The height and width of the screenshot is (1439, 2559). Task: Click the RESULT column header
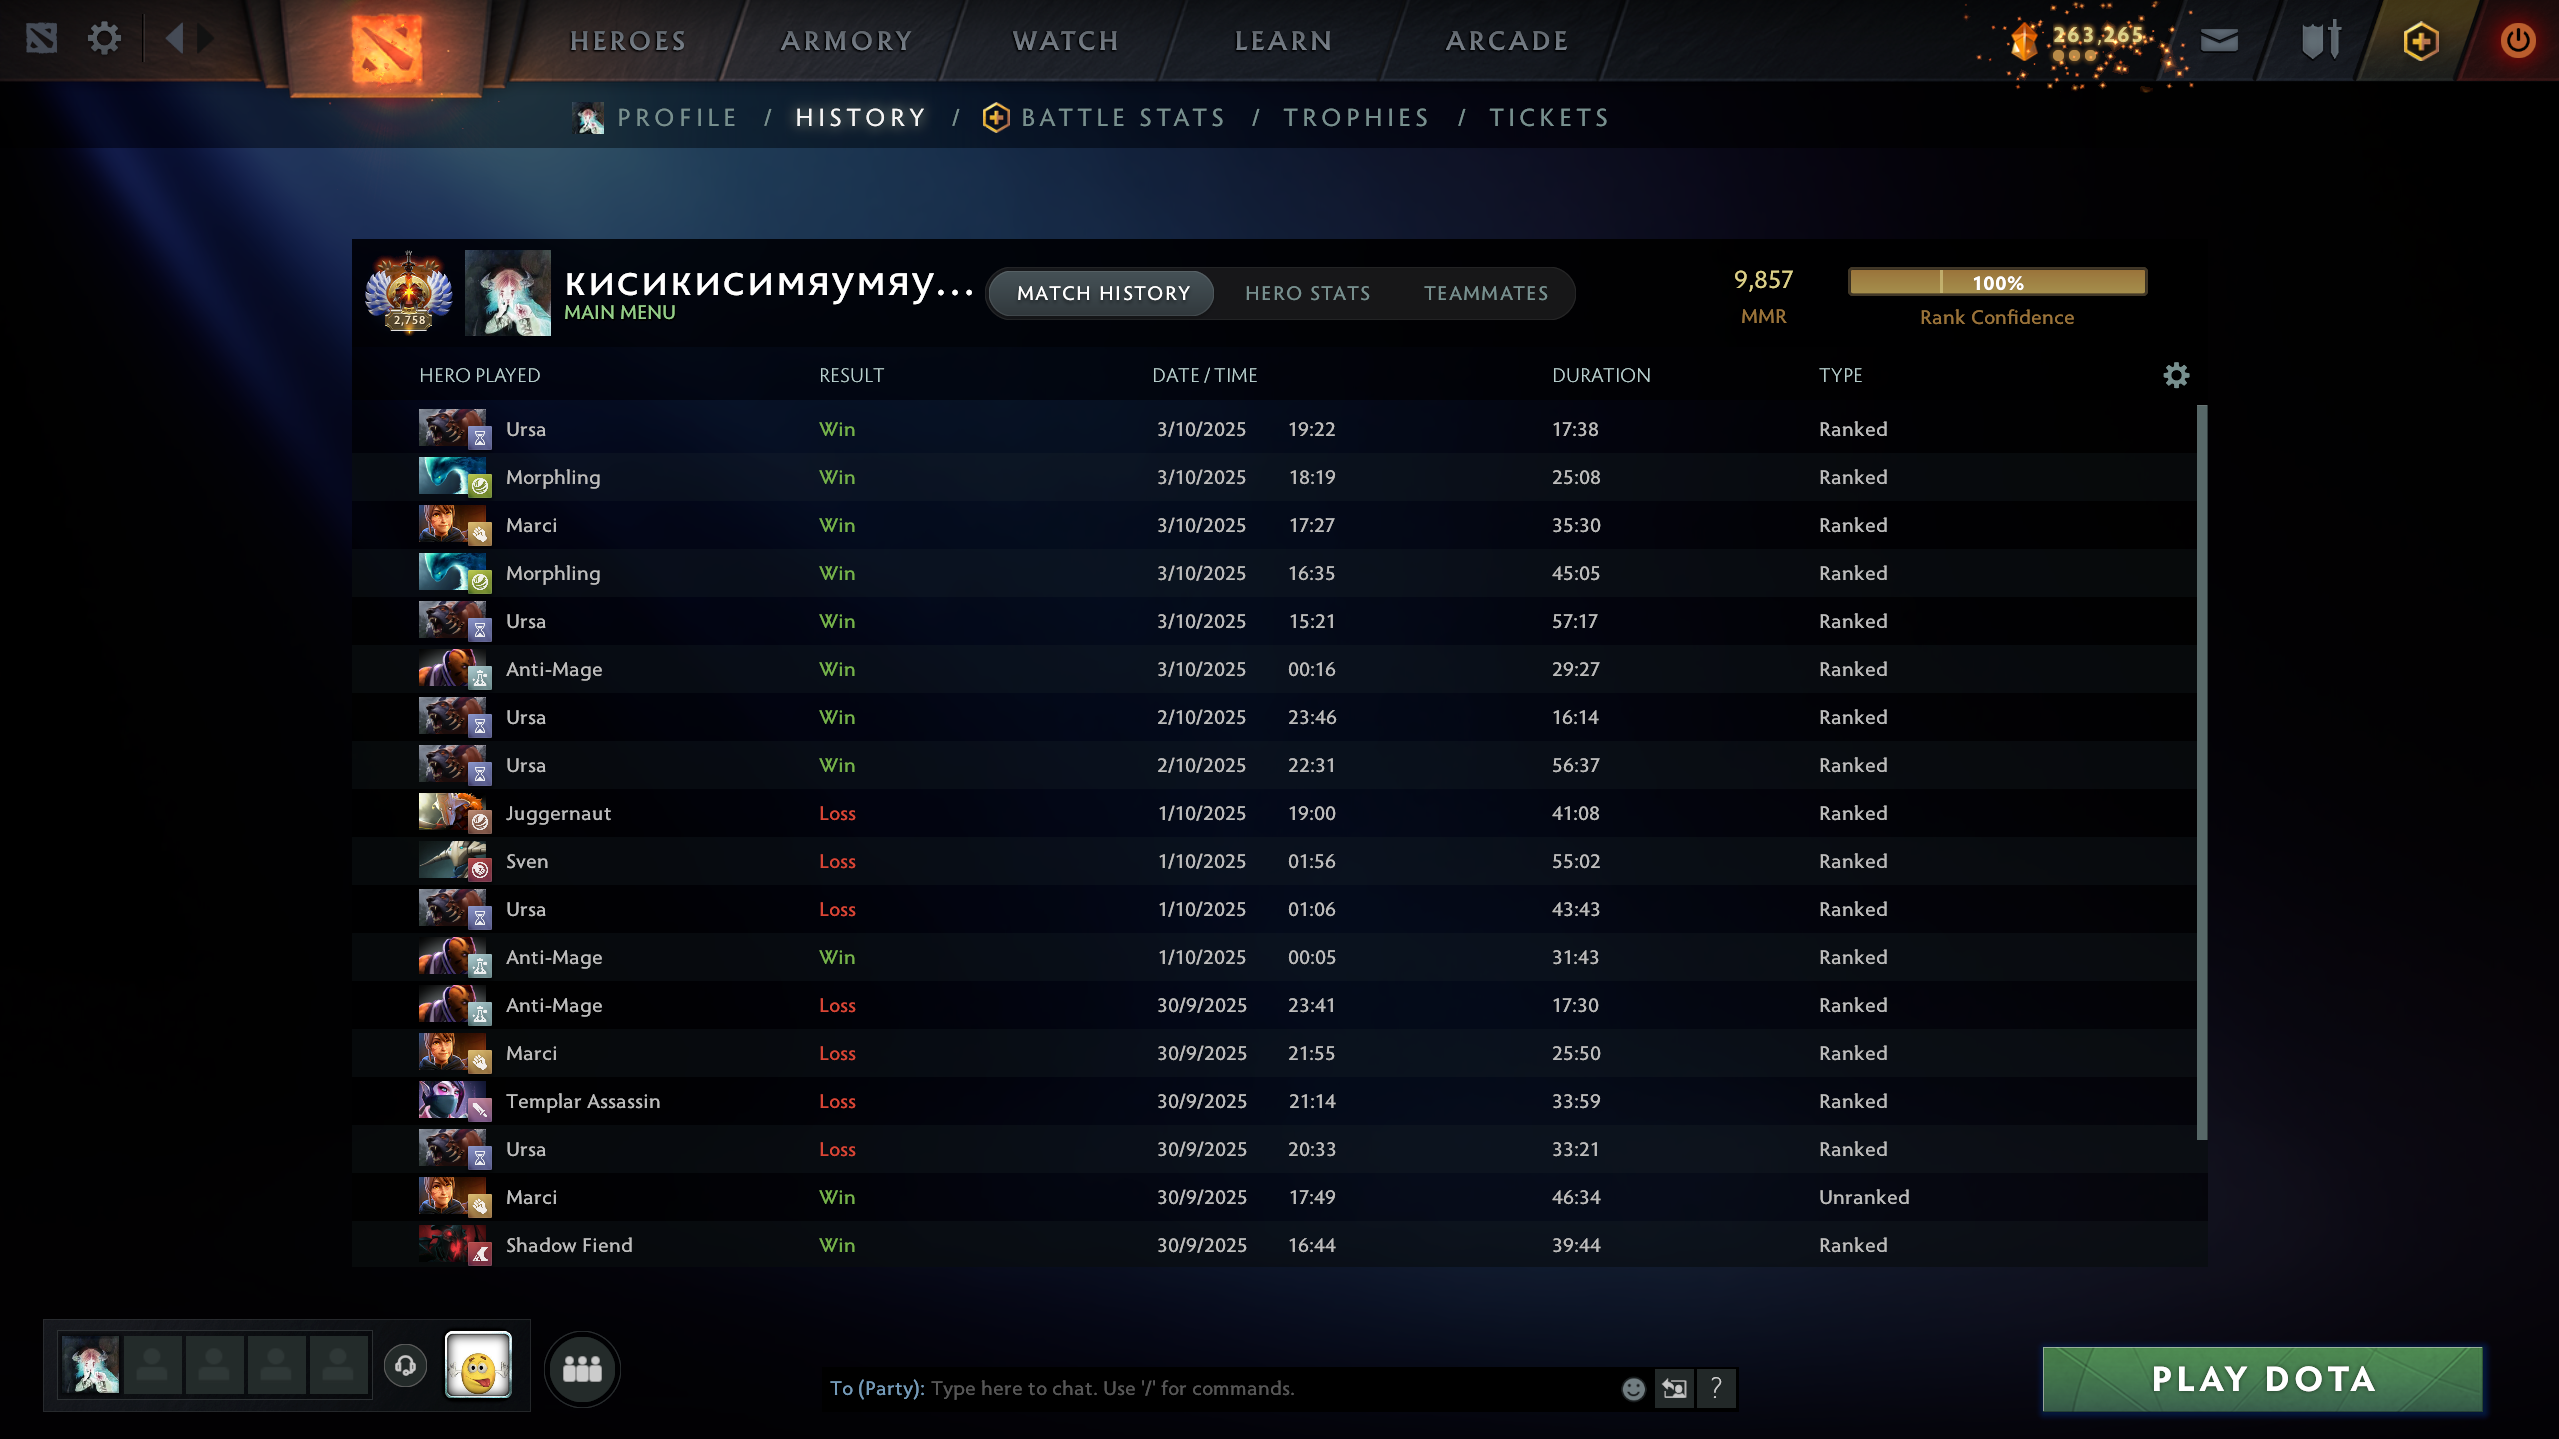click(x=851, y=375)
